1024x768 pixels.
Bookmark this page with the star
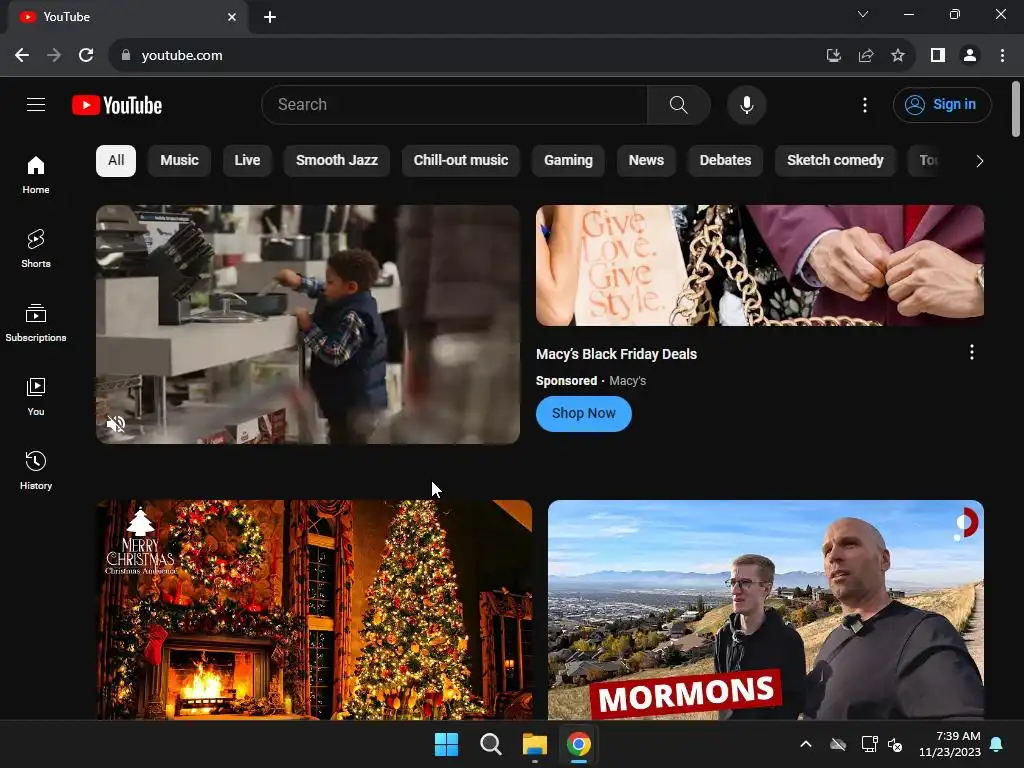click(x=898, y=56)
